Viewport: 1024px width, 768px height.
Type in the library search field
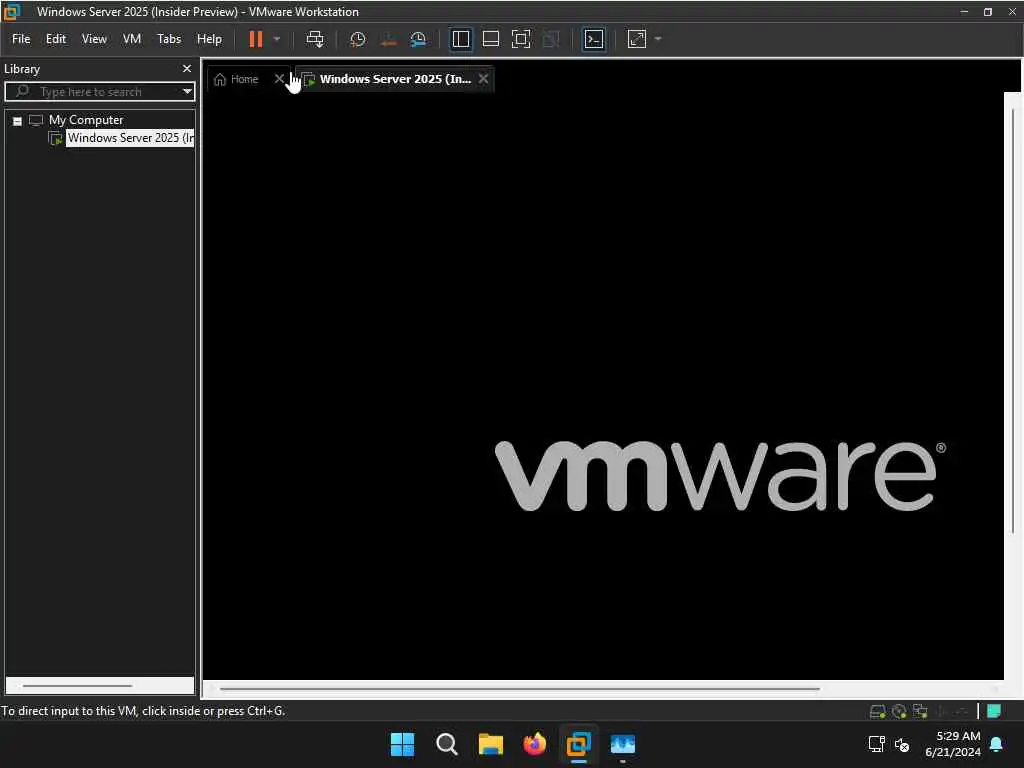tap(98, 91)
